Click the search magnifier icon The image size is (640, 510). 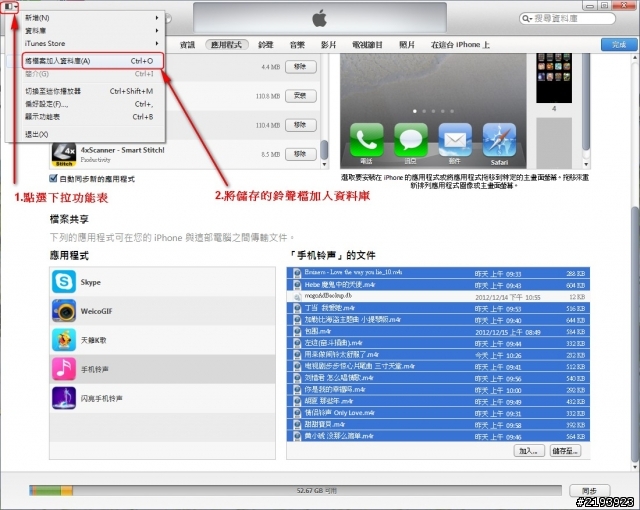tap(527, 19)
